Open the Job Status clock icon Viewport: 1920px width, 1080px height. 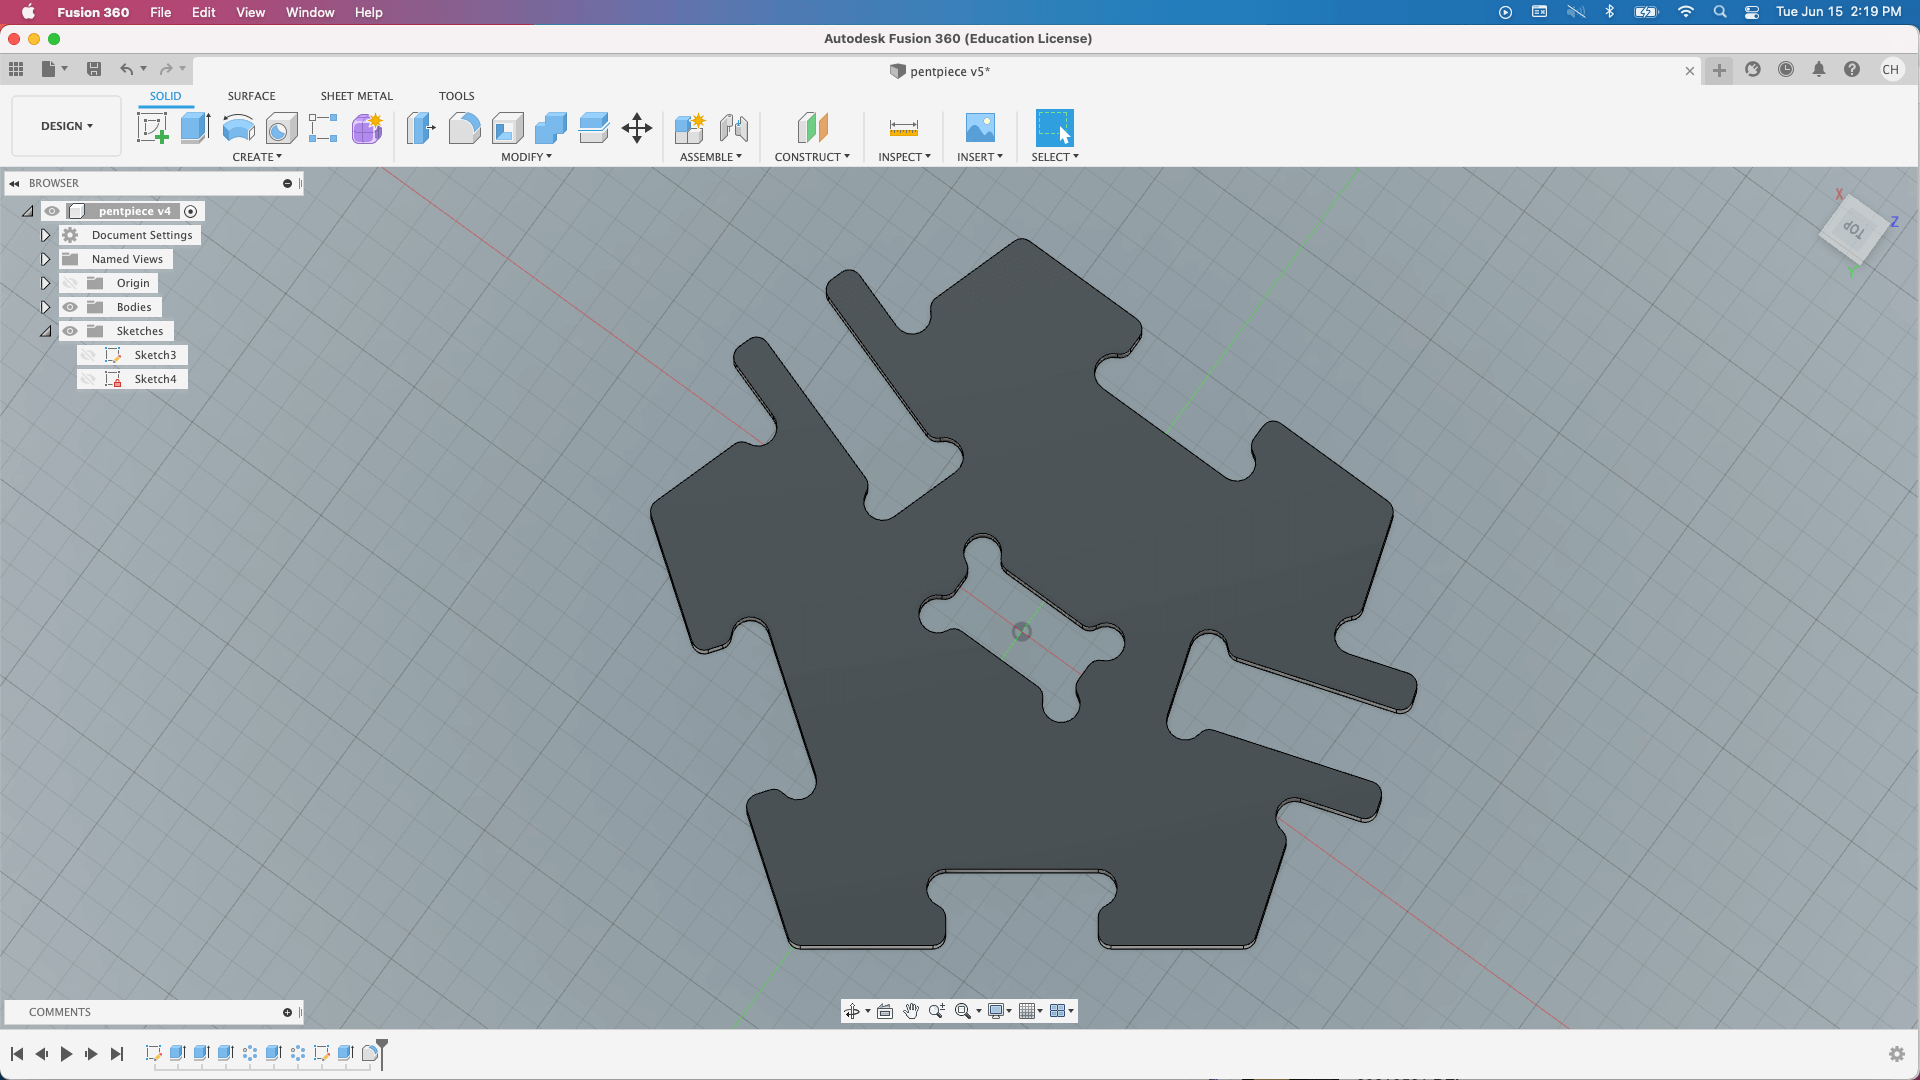coord(1786,69)
